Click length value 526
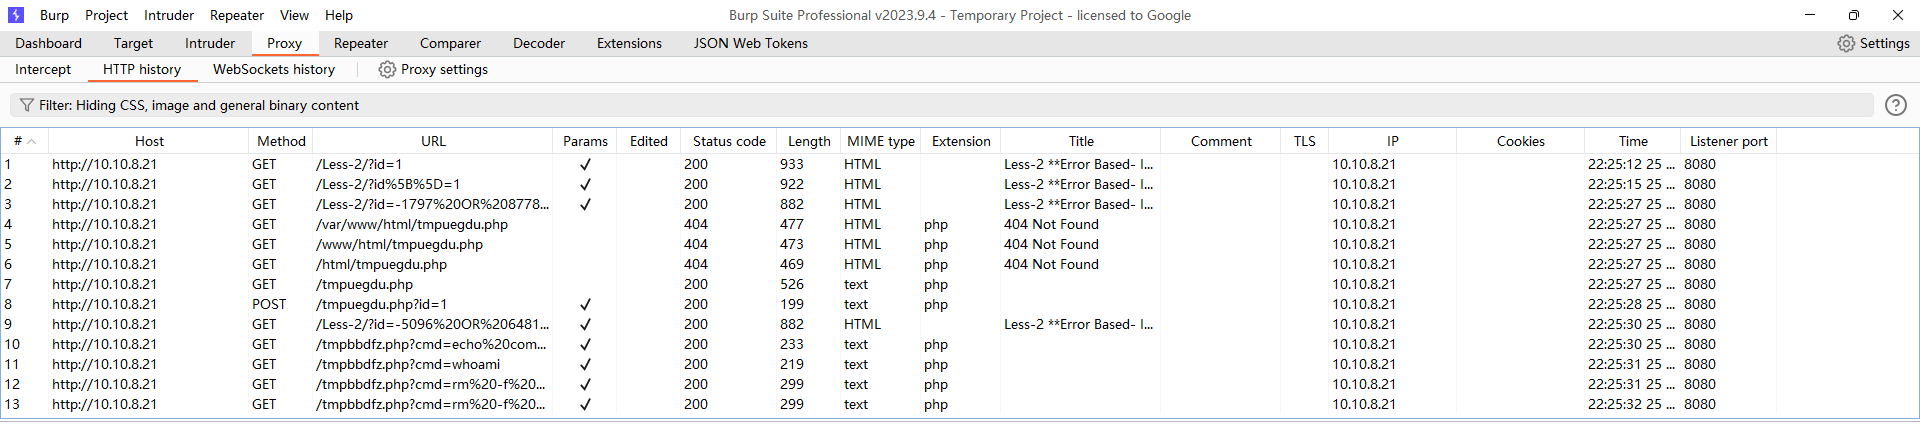This screenshot has width=1920, height=424. (x=792, y=284)
